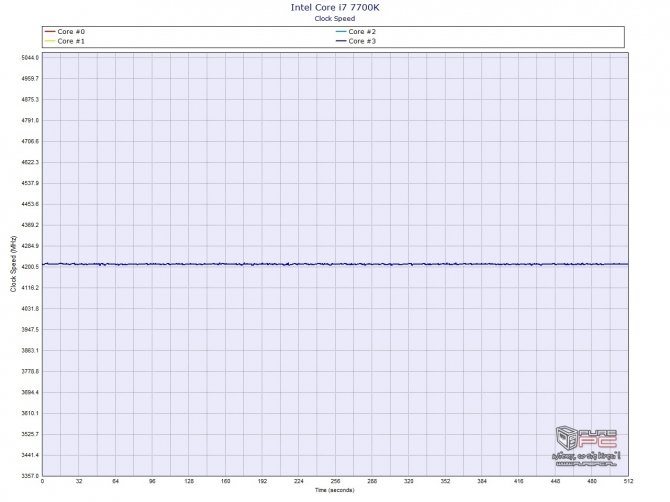Click the 3610.1 y-axis value
This screenshot has height=502, width=670.
30,413
